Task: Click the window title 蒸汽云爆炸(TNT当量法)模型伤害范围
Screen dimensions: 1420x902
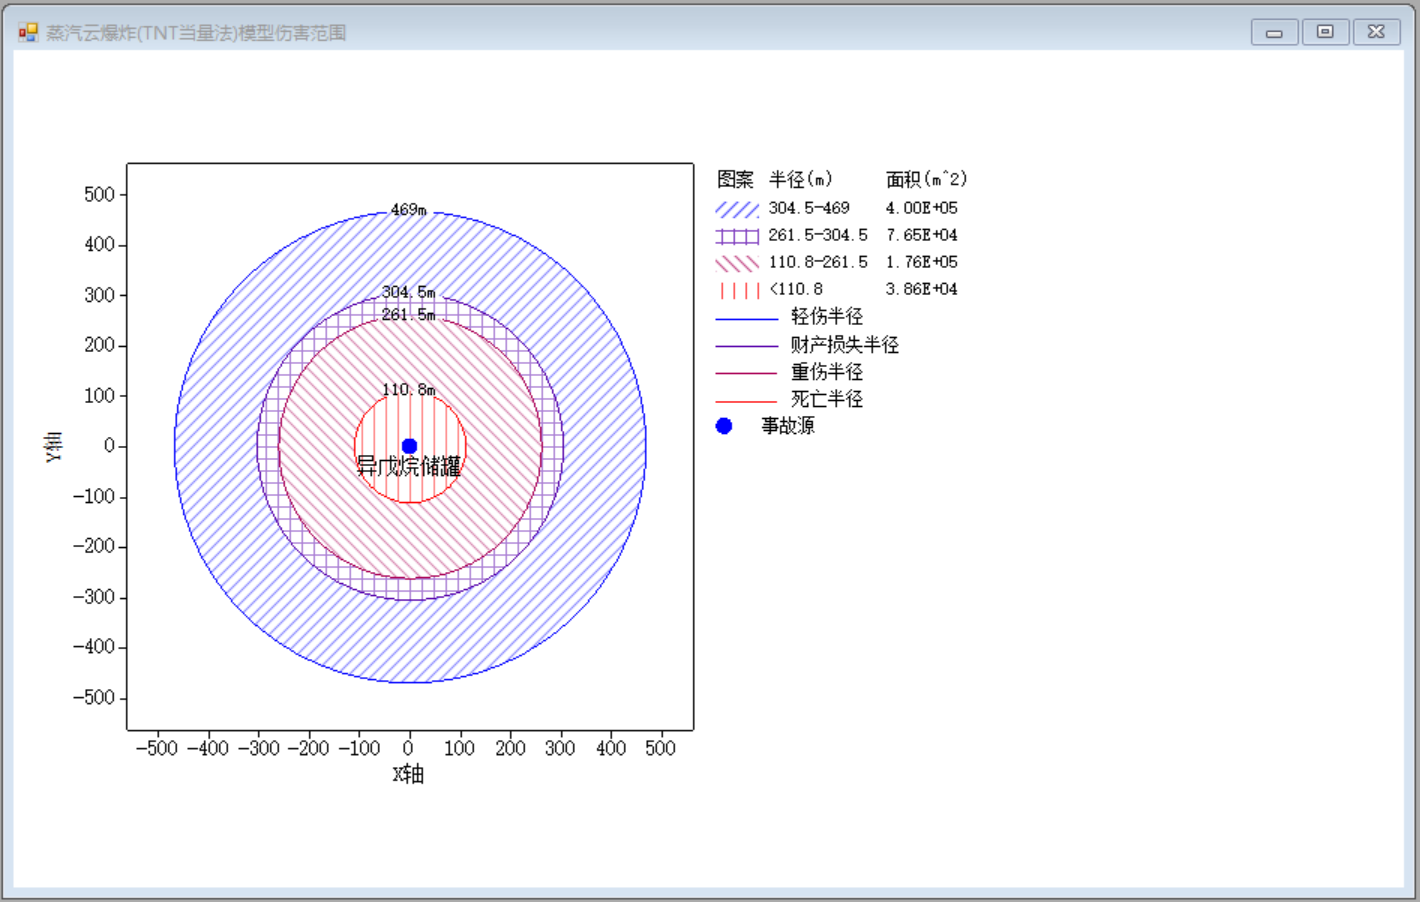Action: pyautogui.click(x=196, y=33)
